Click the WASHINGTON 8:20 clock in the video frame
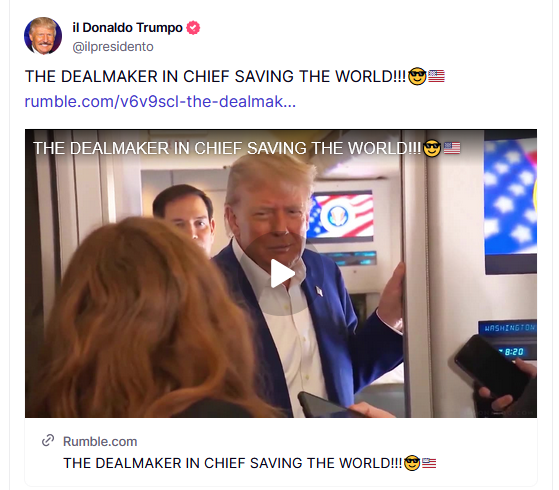This screenshot has height=490, width=559. pyautogui.click(x=508, y=340)
